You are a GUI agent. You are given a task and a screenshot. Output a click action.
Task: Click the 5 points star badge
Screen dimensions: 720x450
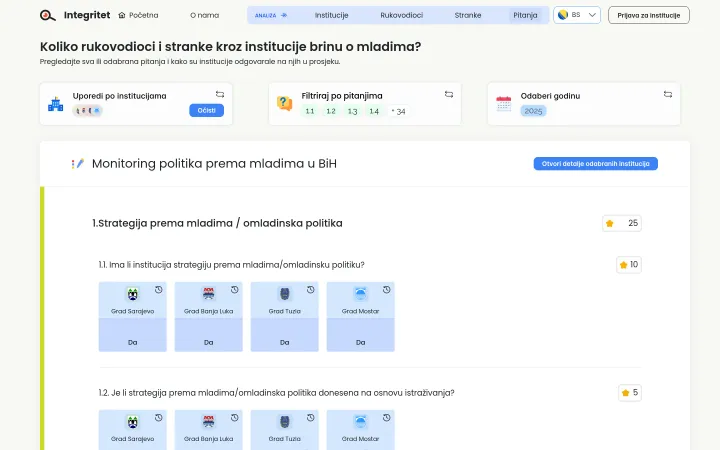click(x=630, y=393)
